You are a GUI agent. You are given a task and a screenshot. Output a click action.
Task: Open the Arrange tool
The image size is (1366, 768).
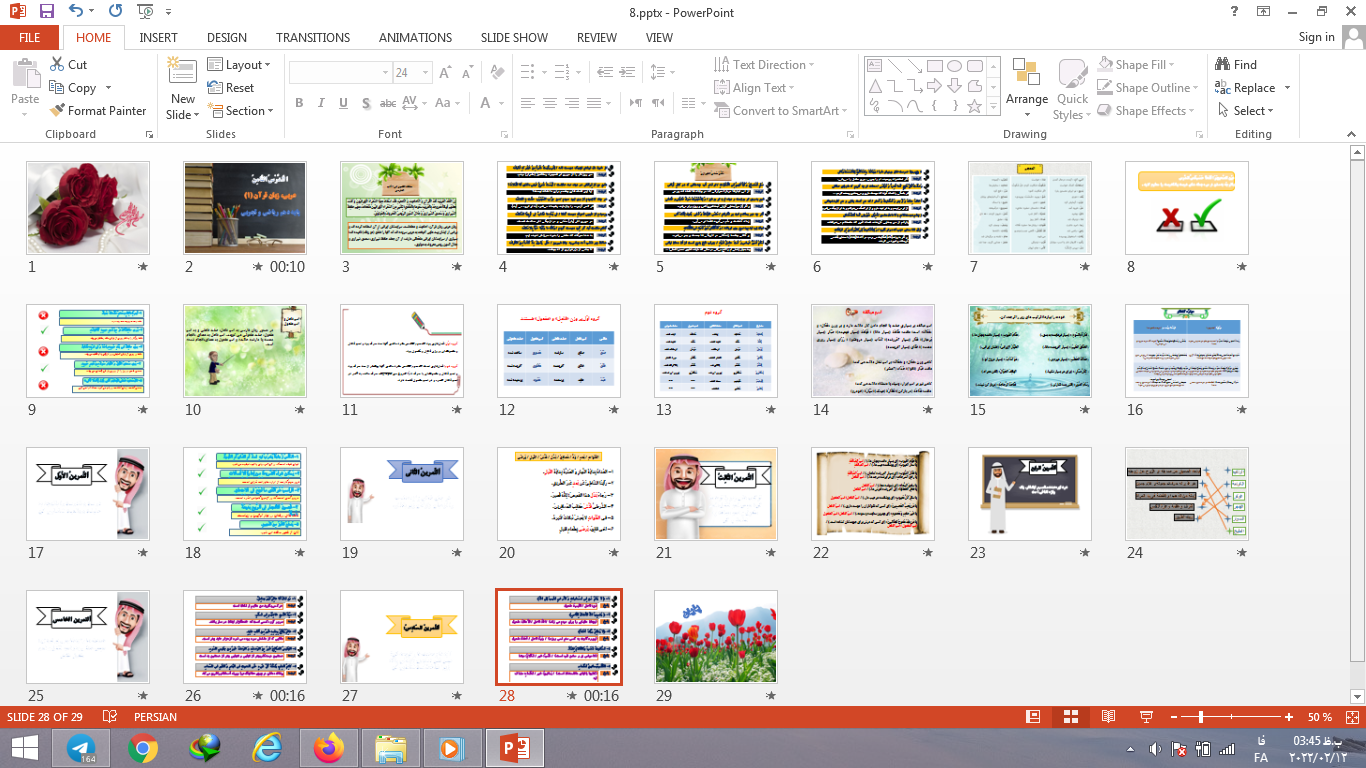(x=1027, y=84)
